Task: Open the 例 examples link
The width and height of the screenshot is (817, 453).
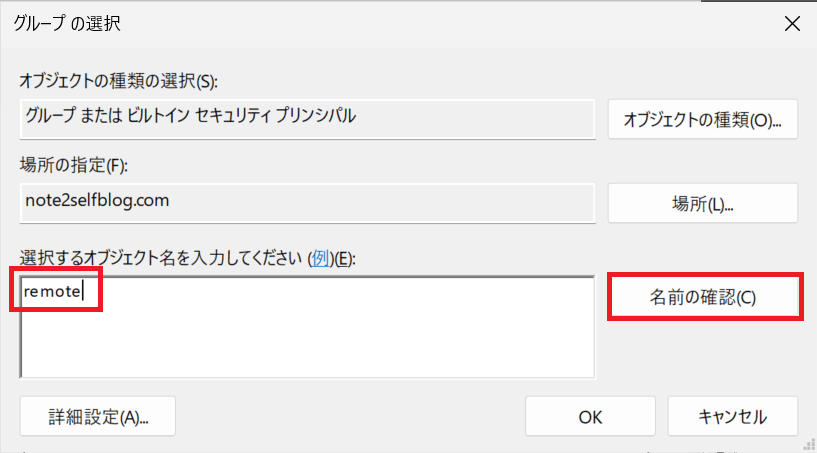Action: [321, 258]
